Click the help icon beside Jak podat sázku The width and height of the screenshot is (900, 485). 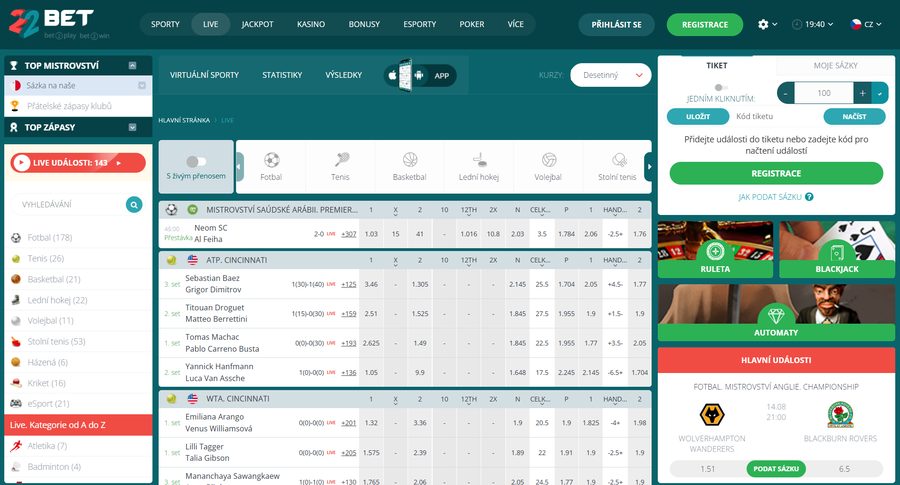coord(809,197)
